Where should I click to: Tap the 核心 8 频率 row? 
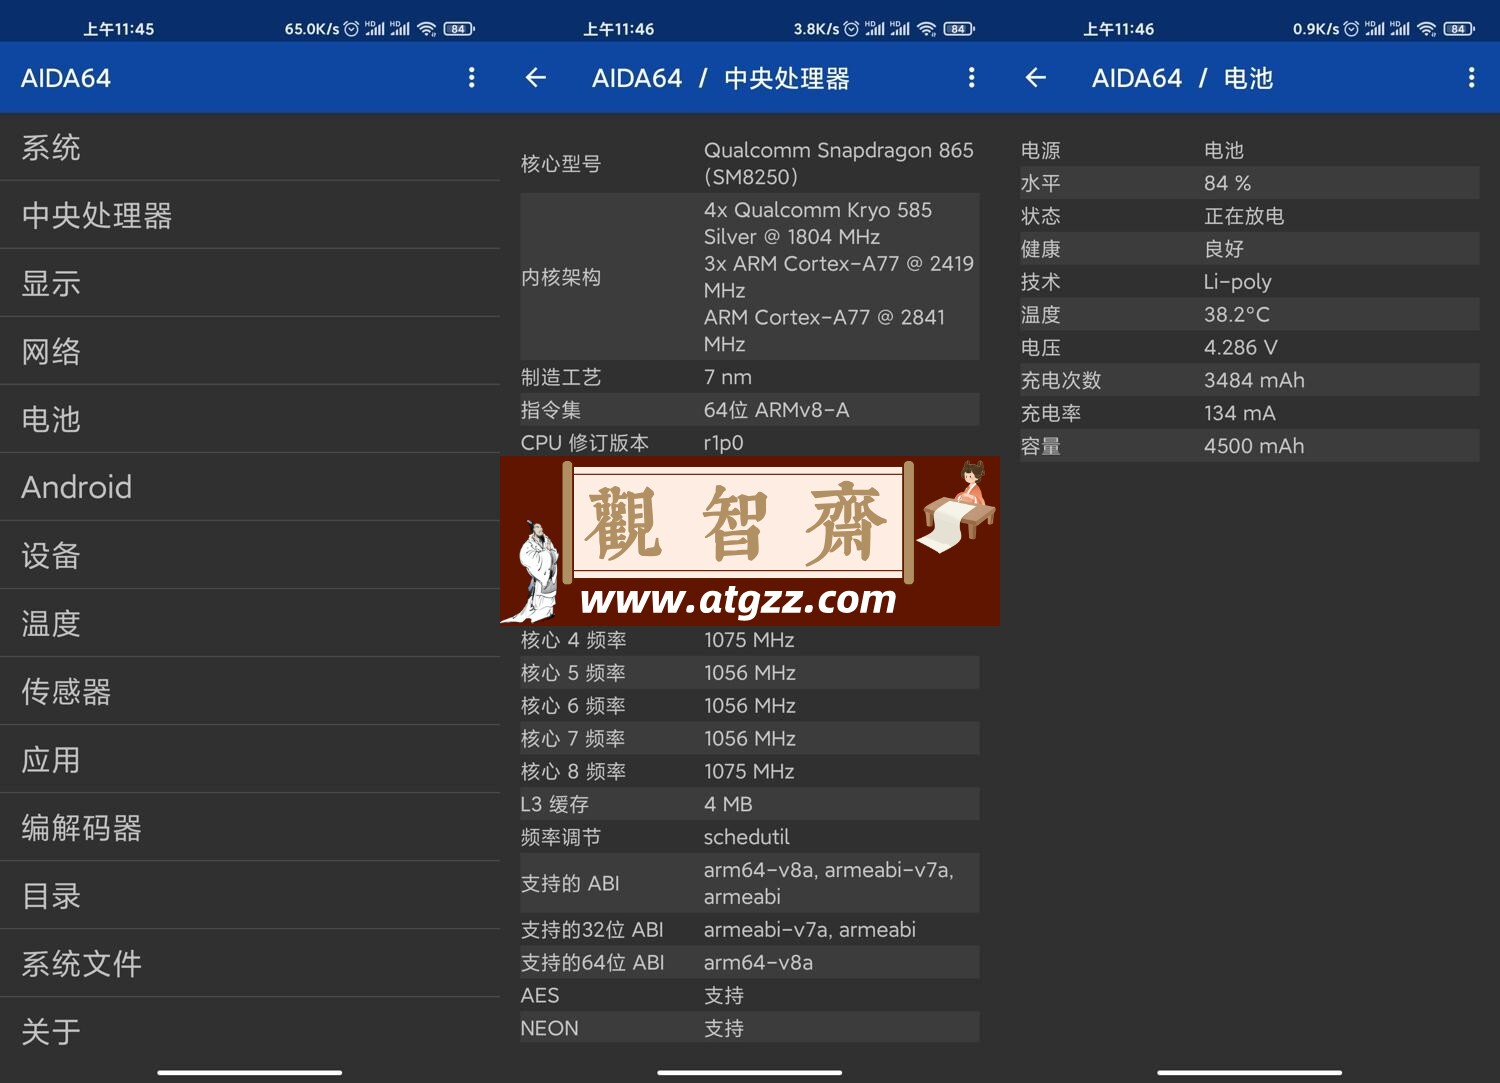coord(750,772)
